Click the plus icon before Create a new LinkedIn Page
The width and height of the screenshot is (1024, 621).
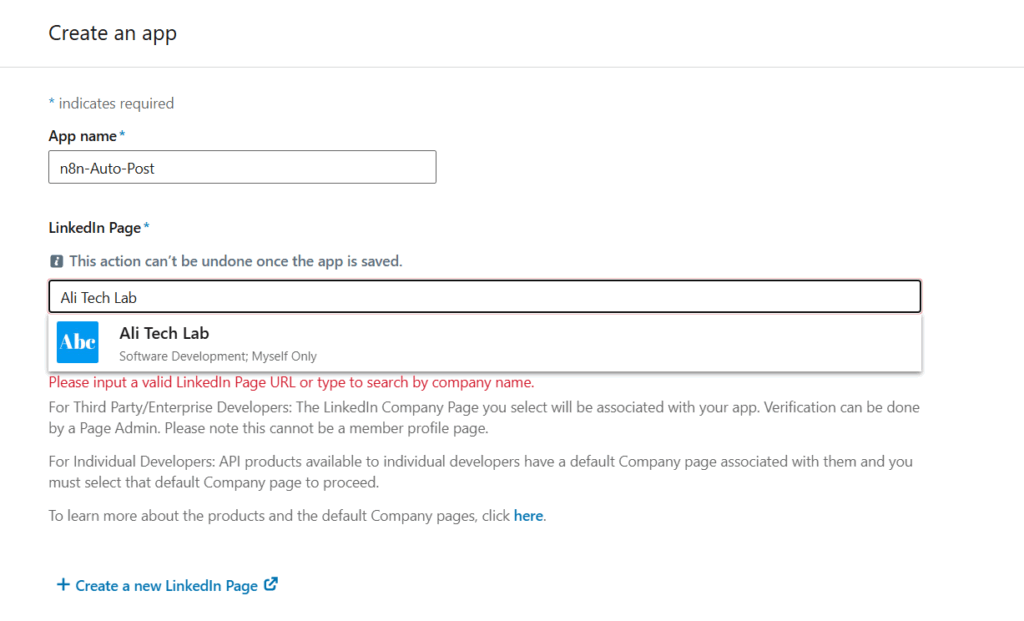(x=62, y=585)
